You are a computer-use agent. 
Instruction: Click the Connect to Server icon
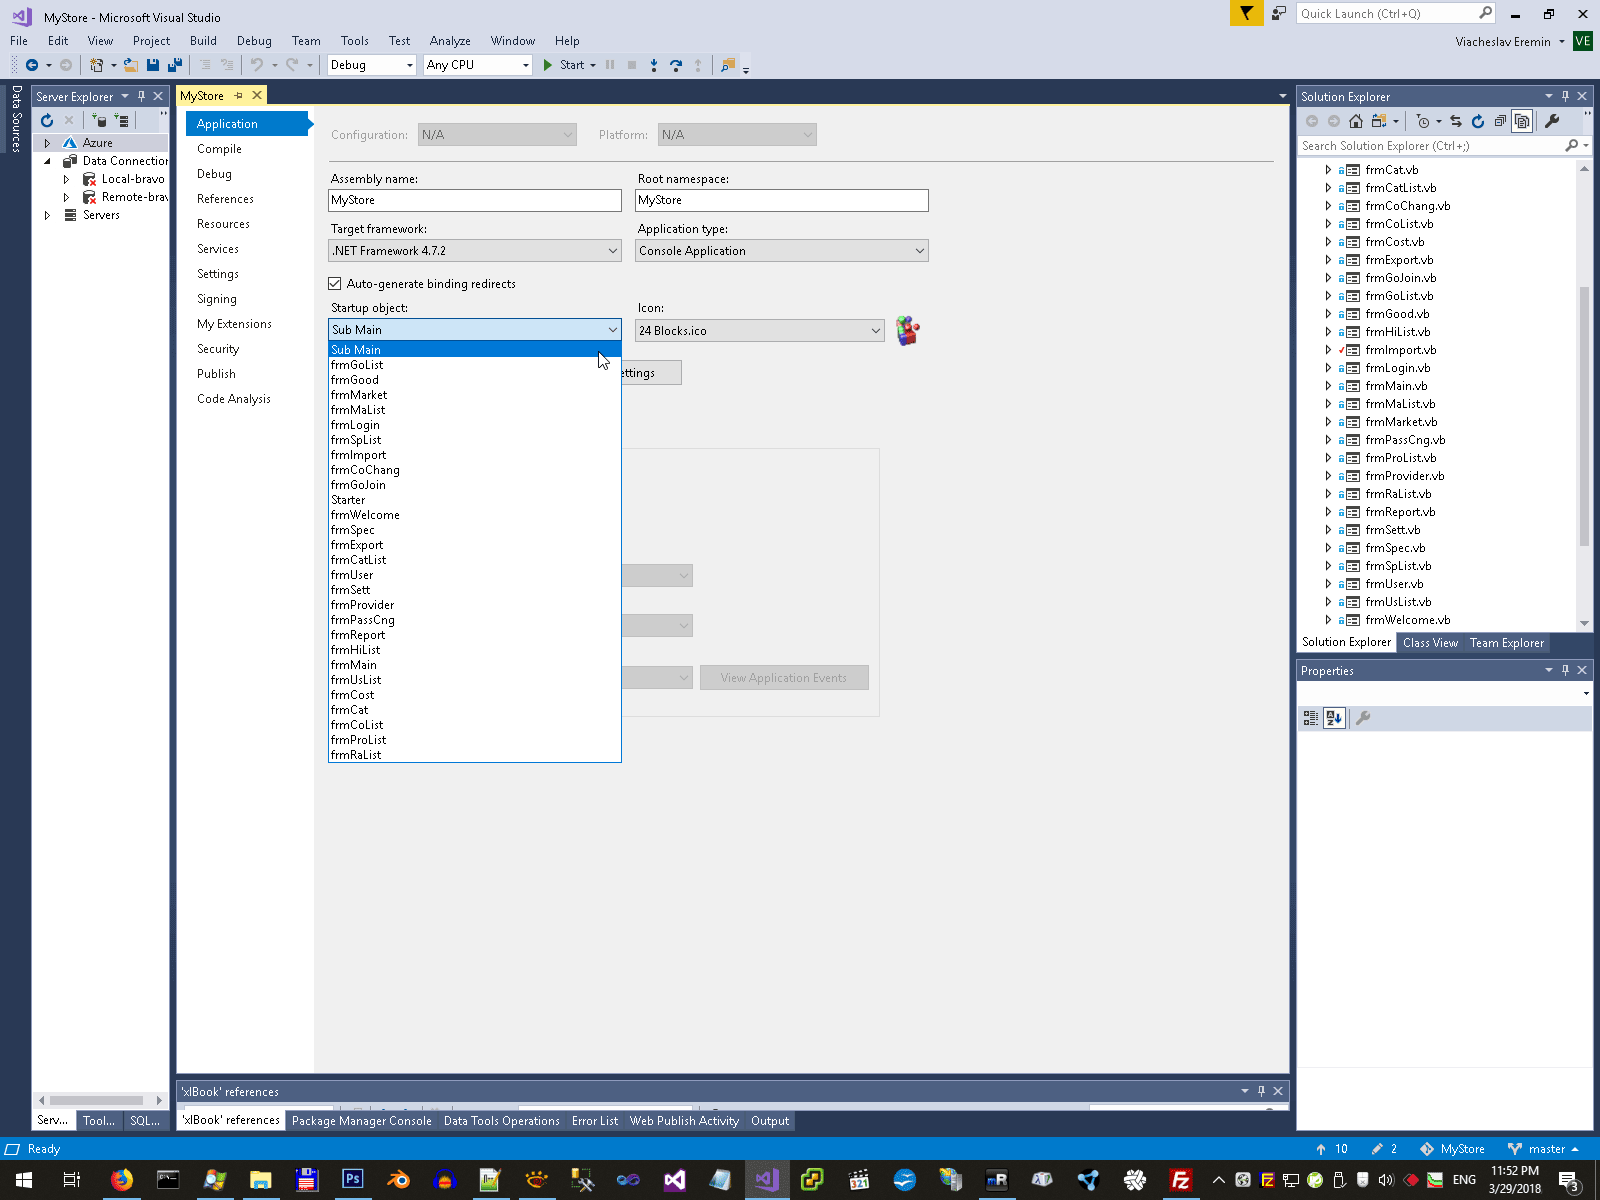(x=122, y=120)
